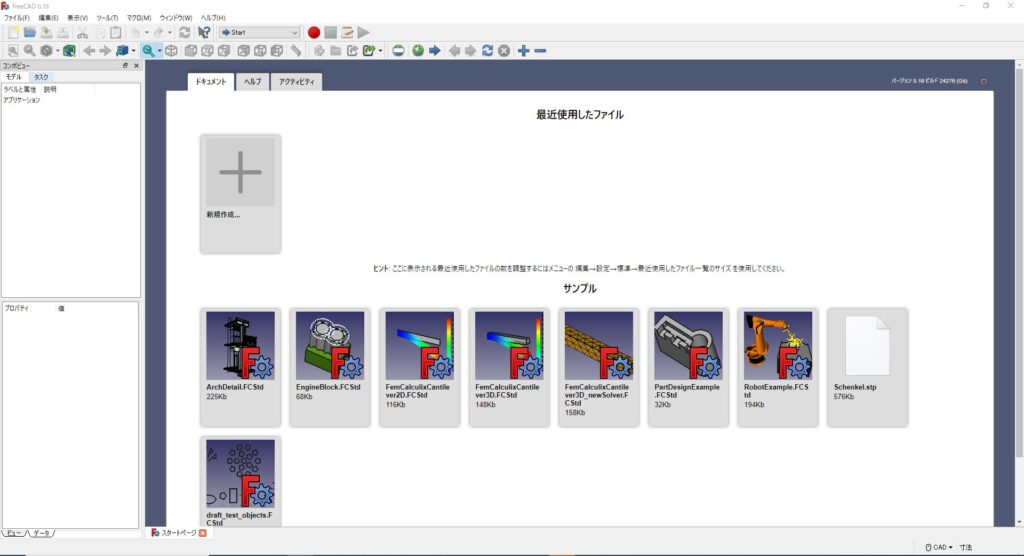Switch to the ヘルプ start page tab
1024x556 pixels.
click(x=253, y=82)
